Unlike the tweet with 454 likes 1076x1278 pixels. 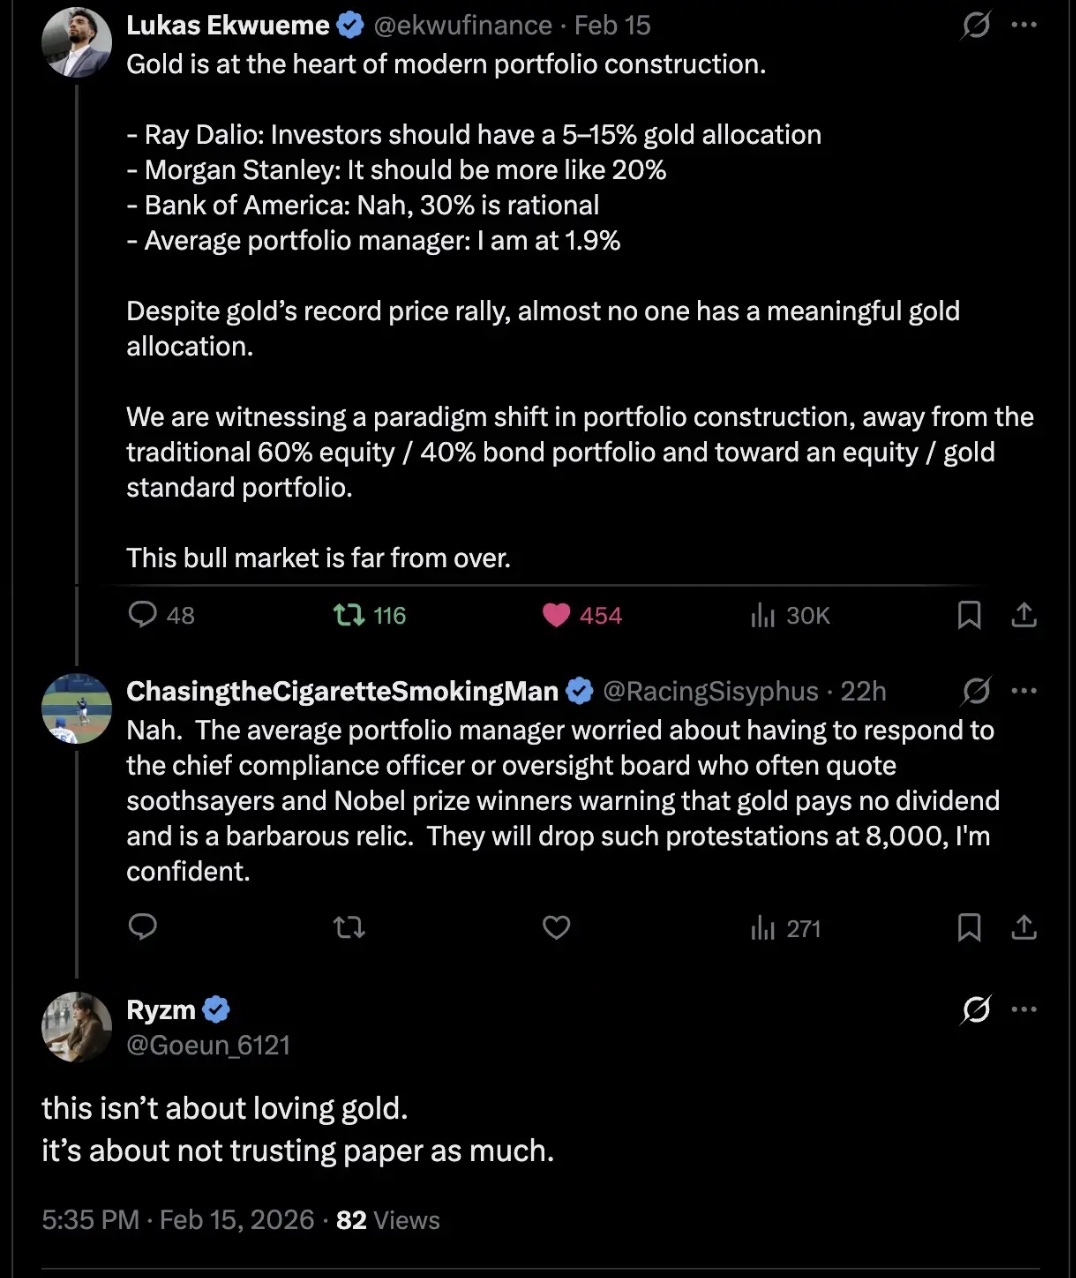[x=556, y=615]
